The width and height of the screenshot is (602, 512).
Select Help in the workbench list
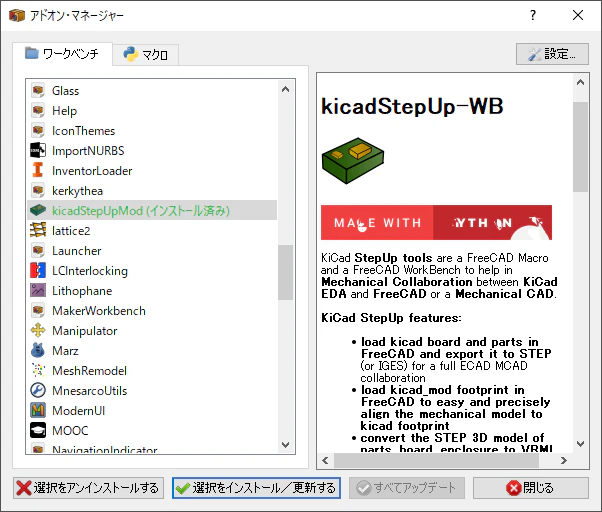click(152, 111)
